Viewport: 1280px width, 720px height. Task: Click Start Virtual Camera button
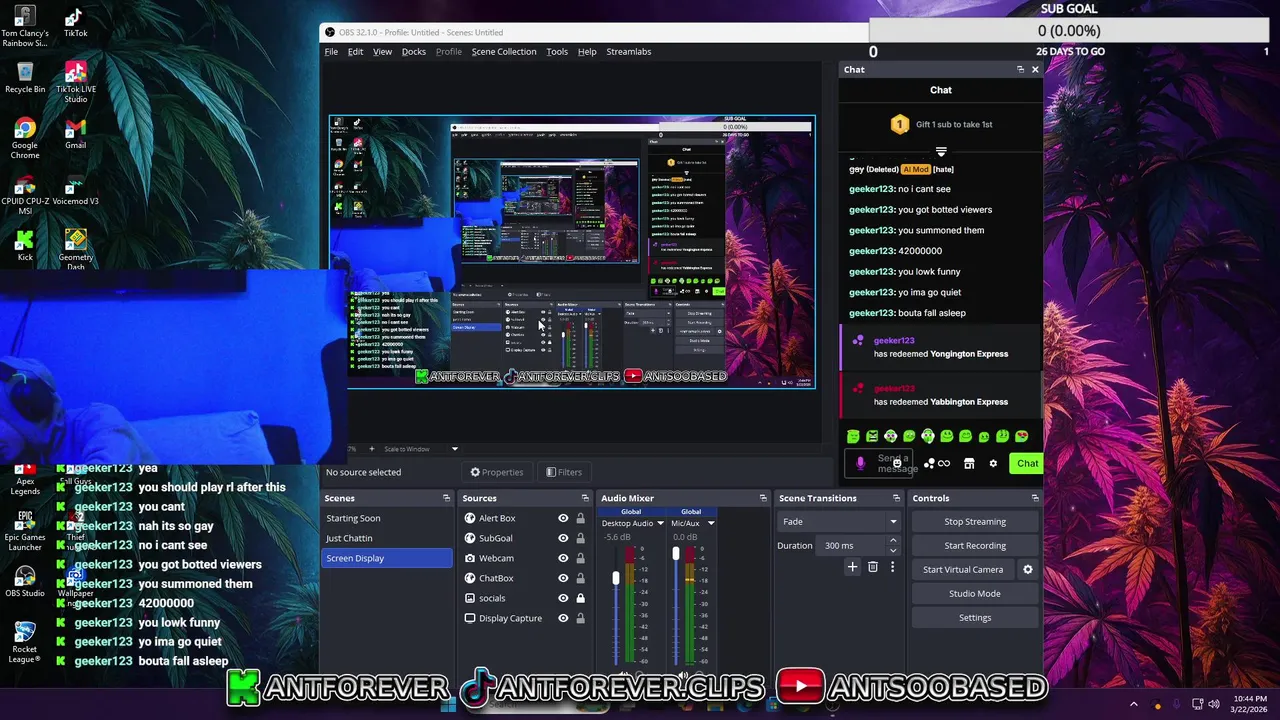(963, 569)
